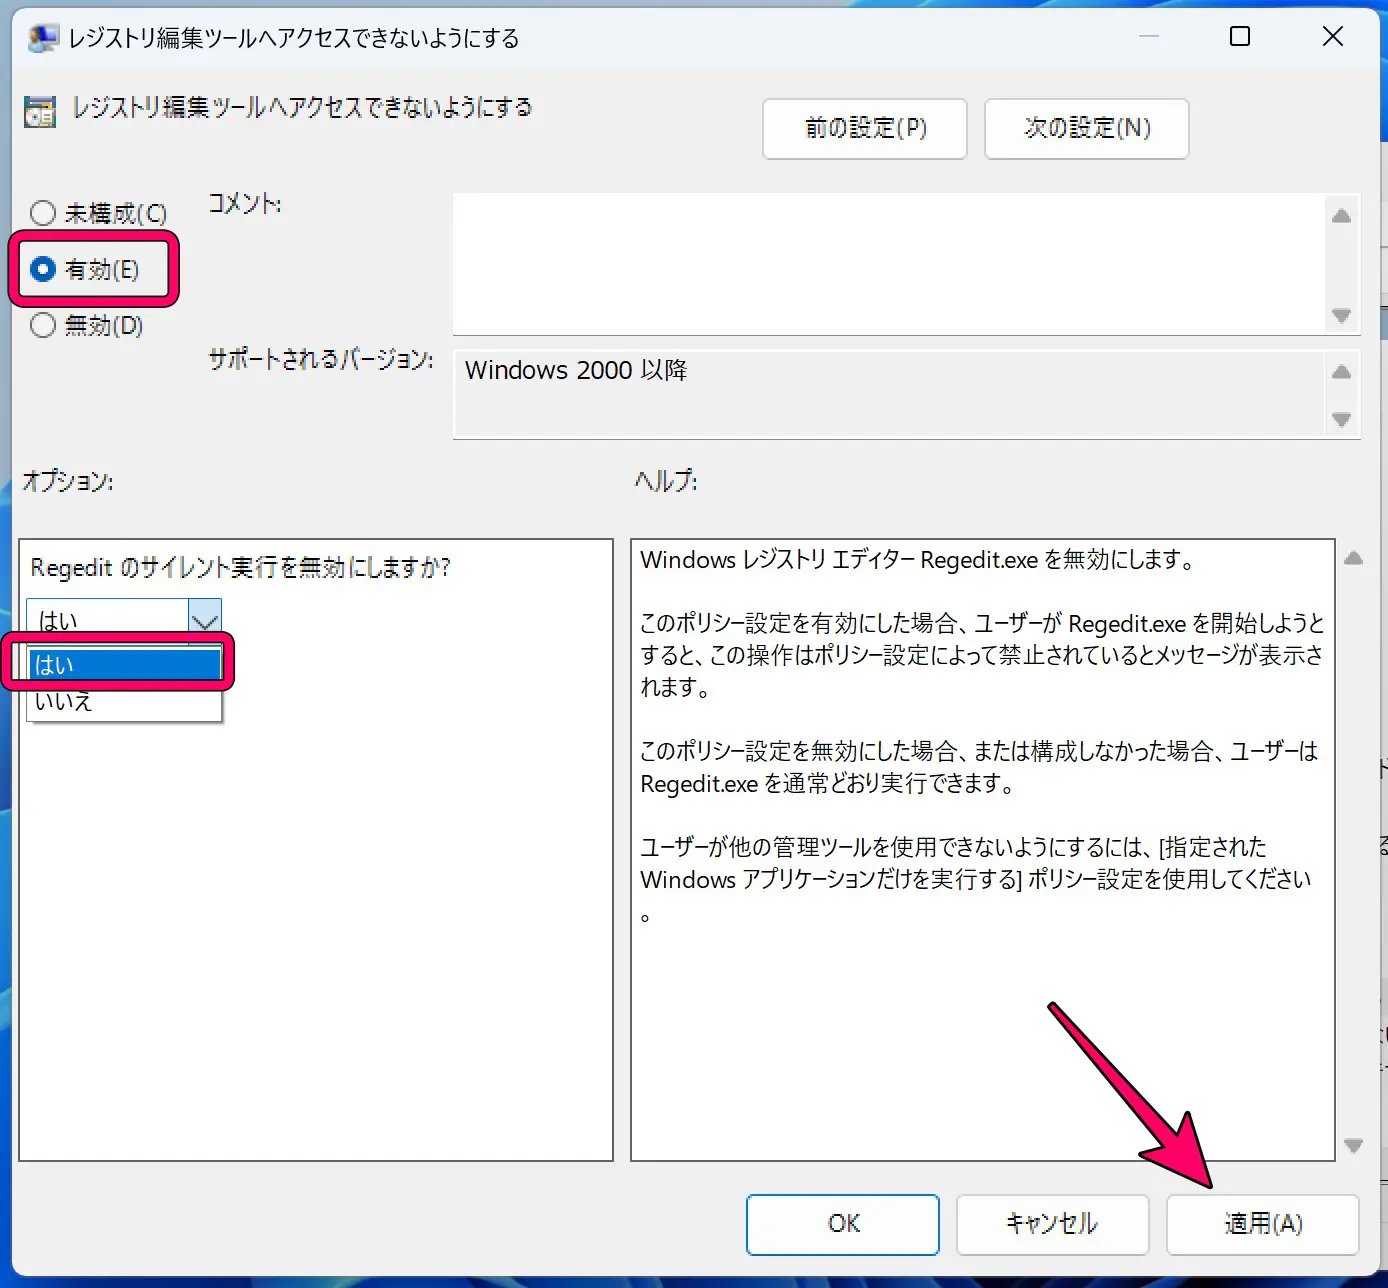The width and height of the screenshot is (1388, 1288).
Task: Click the 次の設定(N) button
Action: [x=1087, y=128]
